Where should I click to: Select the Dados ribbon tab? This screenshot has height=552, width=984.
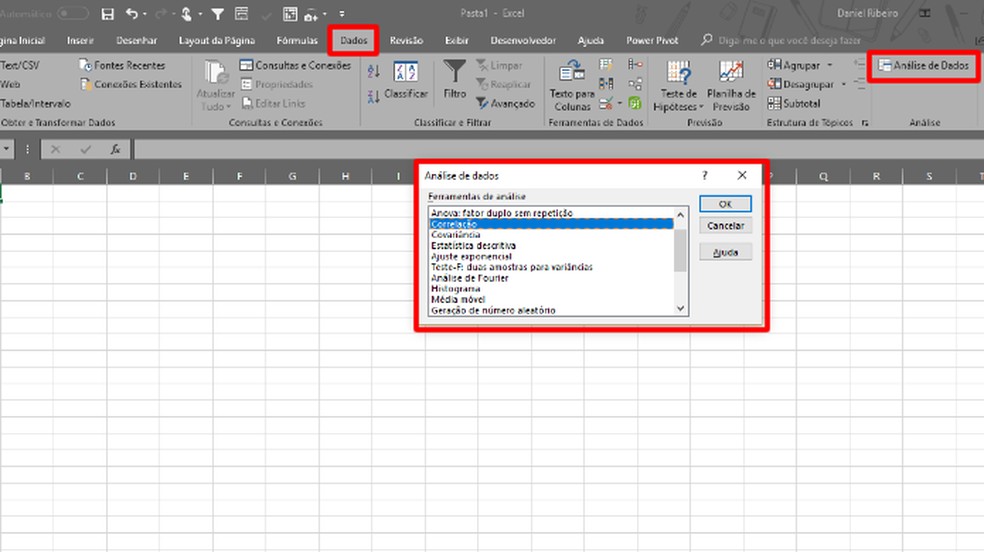click(353, 40)
